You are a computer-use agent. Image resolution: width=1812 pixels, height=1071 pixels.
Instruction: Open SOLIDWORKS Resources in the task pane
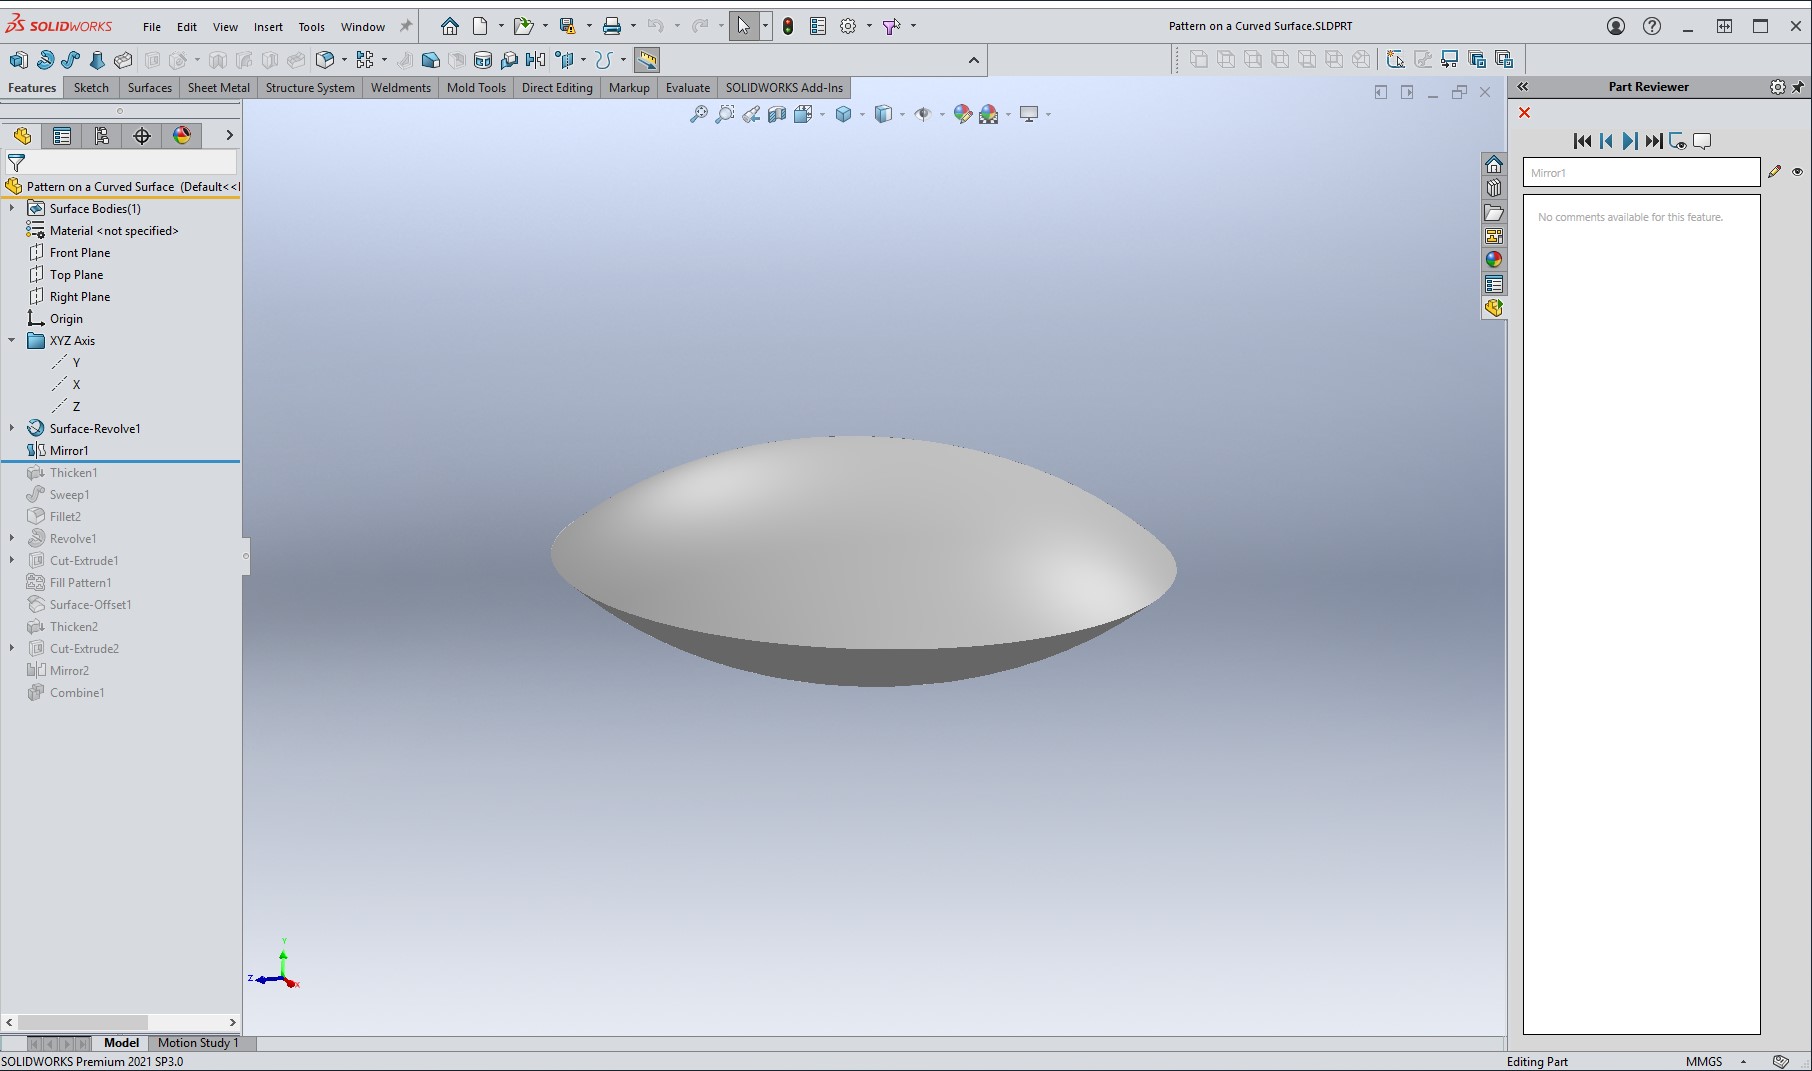[x=1494, y=164]
